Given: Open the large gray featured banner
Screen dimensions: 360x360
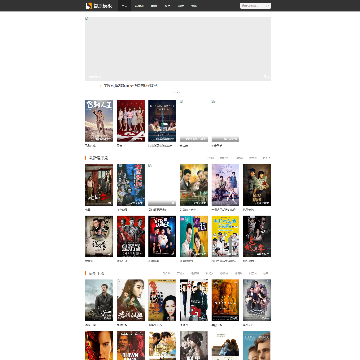Looking at the screenshot, I should (178, 49).
